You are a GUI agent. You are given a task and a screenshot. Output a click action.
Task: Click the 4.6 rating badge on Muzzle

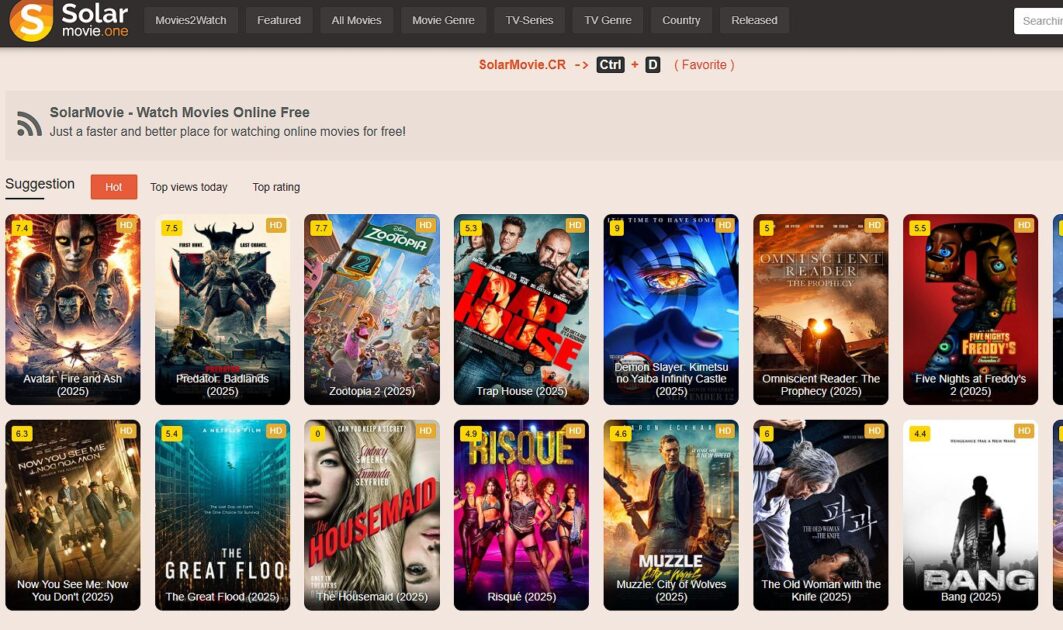620,433
